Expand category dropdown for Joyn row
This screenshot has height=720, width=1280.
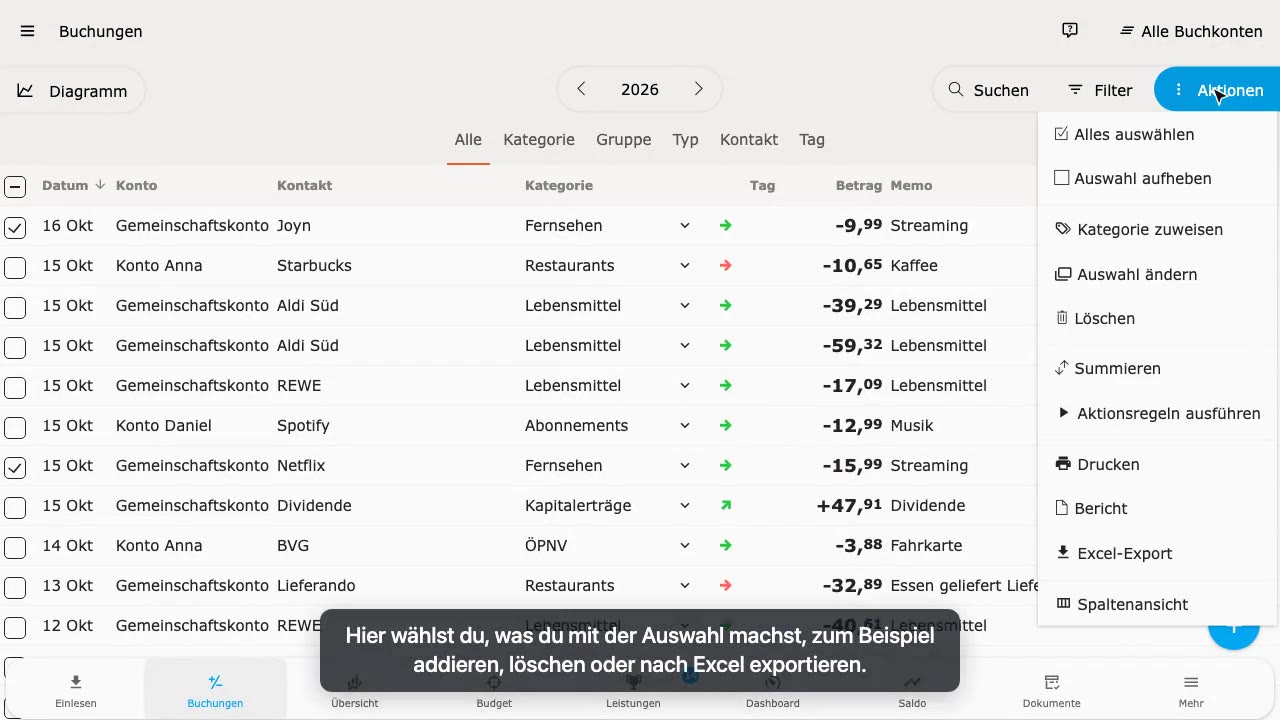(685, 226)
